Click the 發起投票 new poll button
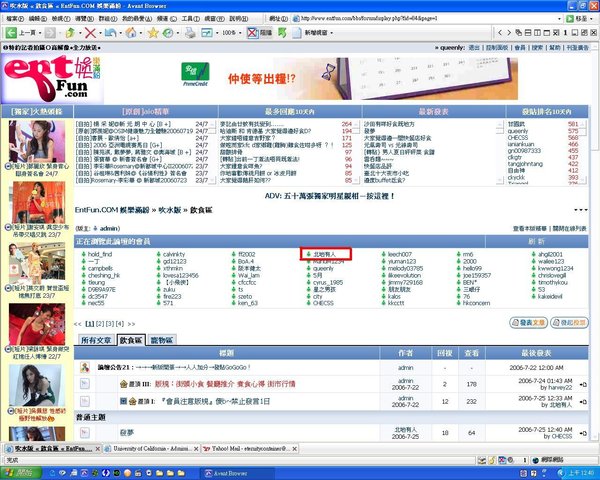 tap(569, 323)
